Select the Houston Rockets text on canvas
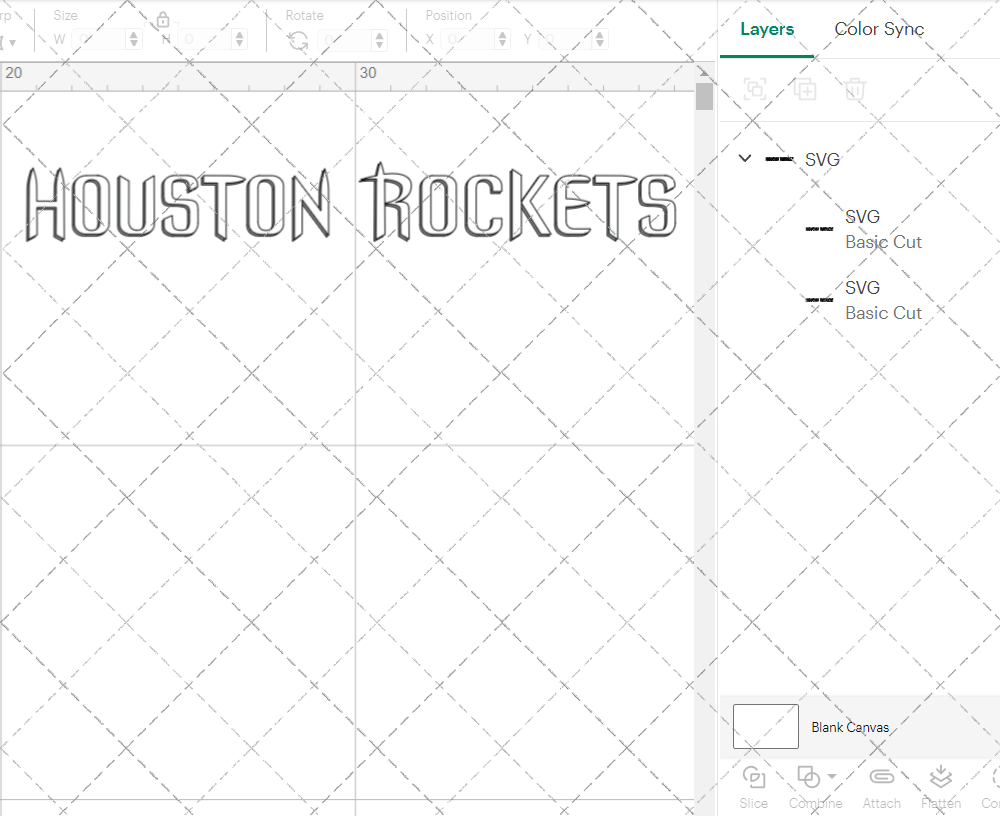This screenshot has height=816, width=1000. 351,203
